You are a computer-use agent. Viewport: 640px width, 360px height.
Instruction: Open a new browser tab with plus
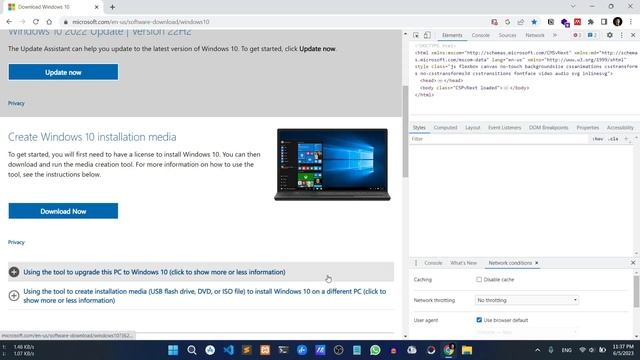(x=112, y=7)
